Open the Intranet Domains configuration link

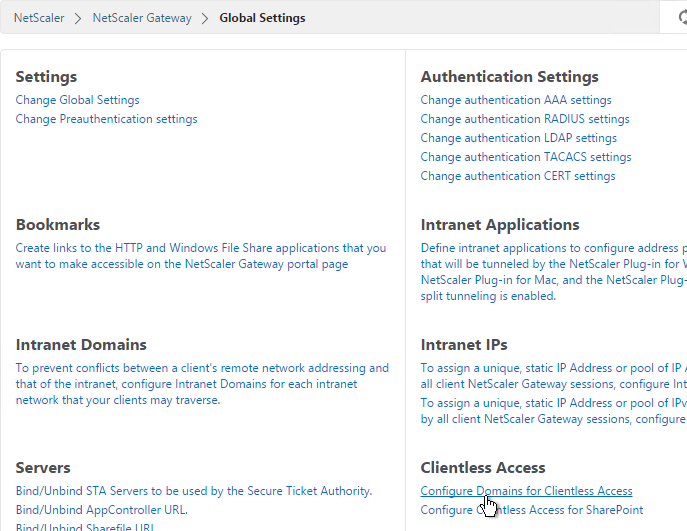(x=202, y=384)
